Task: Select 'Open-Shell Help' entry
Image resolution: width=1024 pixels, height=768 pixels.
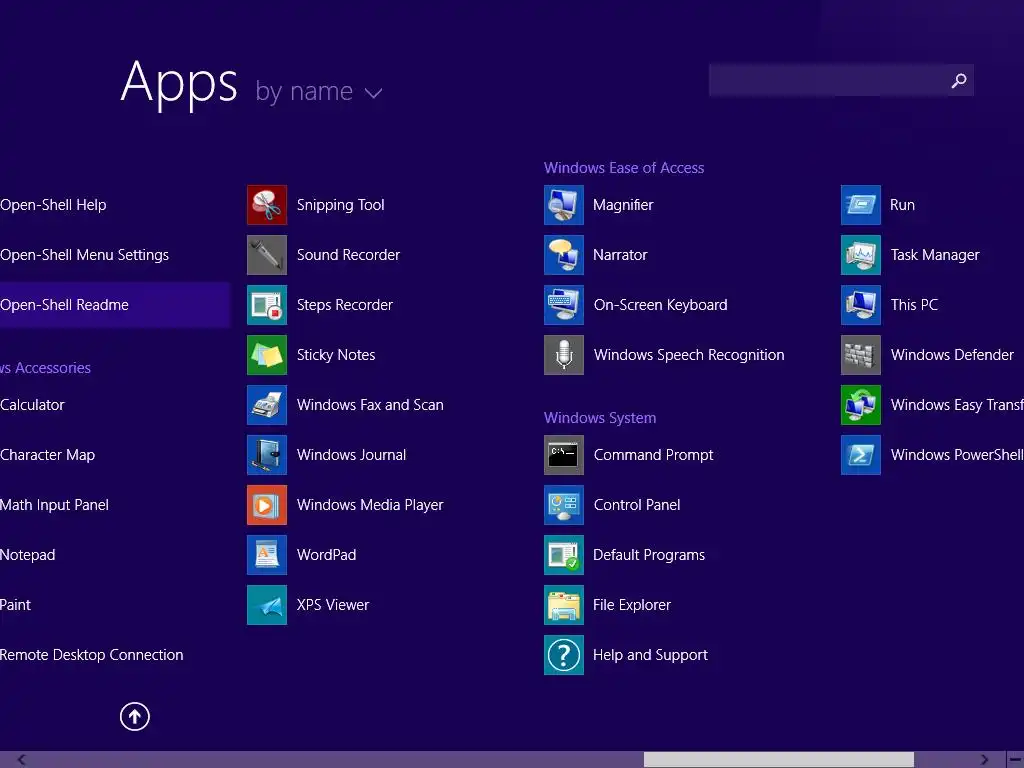Action: click(53, 205)
